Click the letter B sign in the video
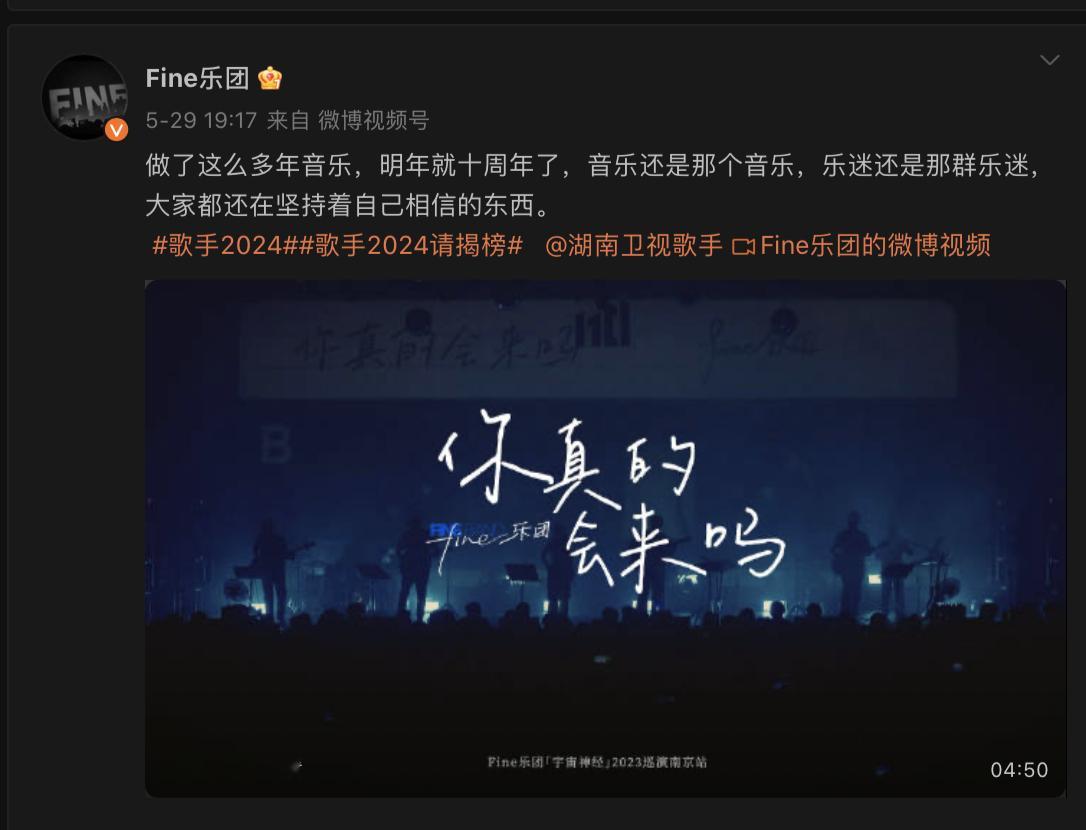The width and height of the screenshot is (1086, 830). click(x=275, y=445)
